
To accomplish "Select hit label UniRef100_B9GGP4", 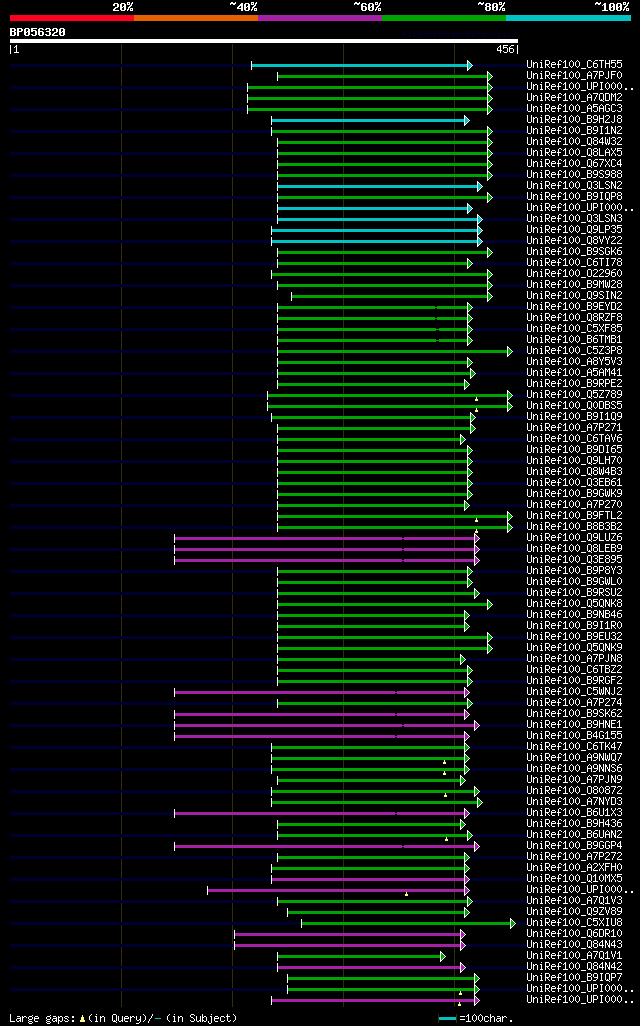I will [x=575, y=845].
